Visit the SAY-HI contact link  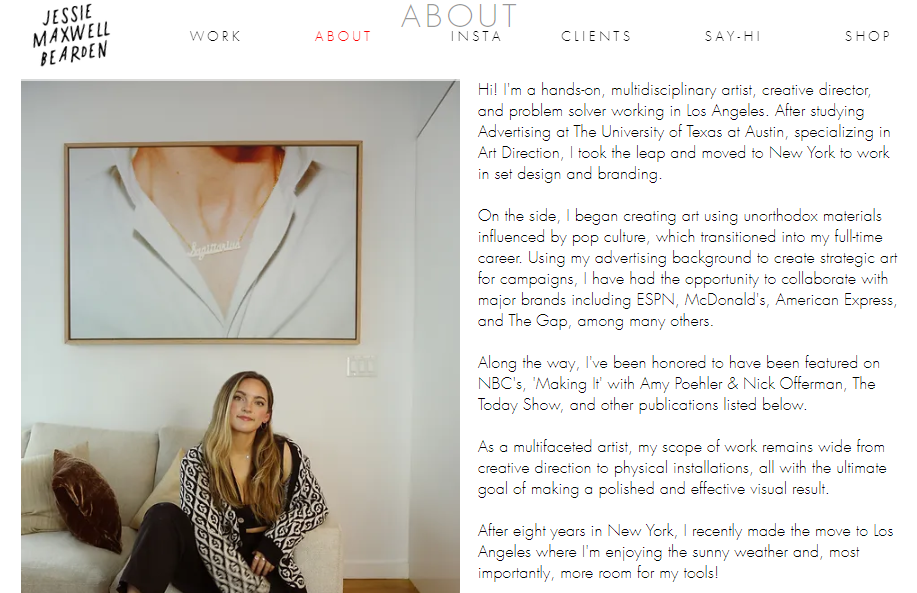(x=733, y=36)
